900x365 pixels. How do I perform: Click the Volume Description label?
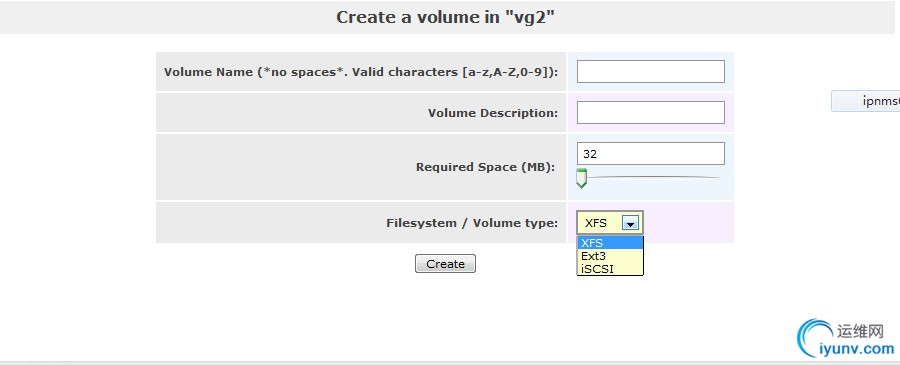pos(492,113)
